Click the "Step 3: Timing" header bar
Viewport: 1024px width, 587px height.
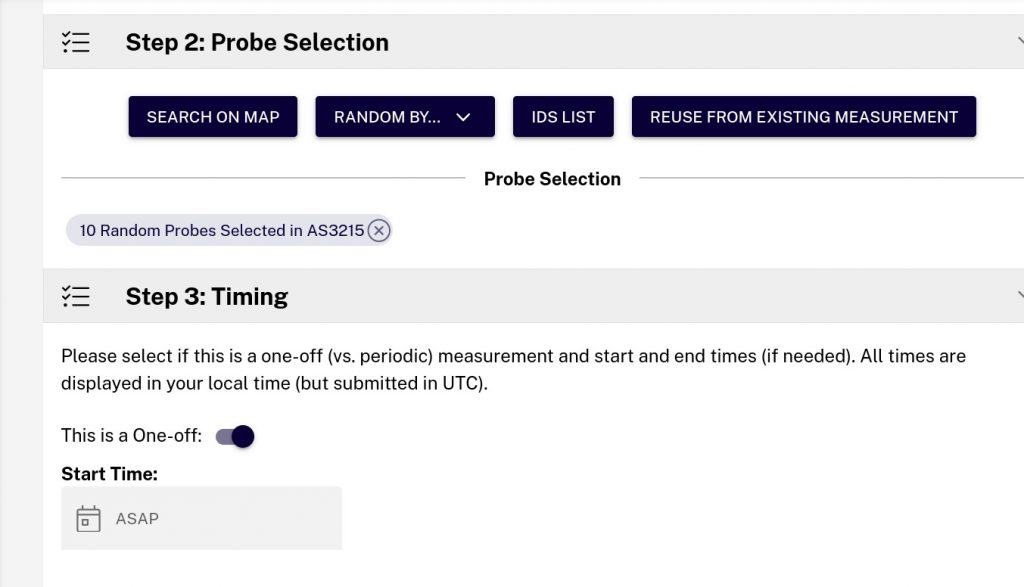point(207,296)
